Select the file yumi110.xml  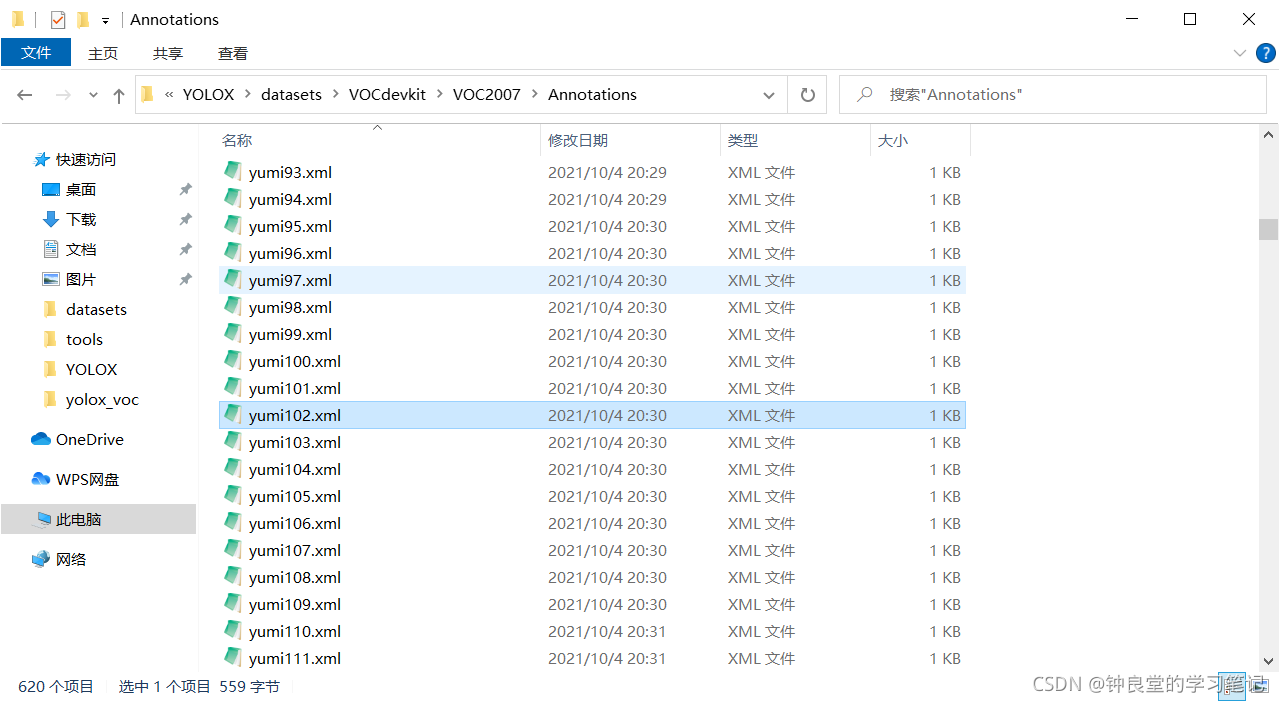tap(592, 631)
